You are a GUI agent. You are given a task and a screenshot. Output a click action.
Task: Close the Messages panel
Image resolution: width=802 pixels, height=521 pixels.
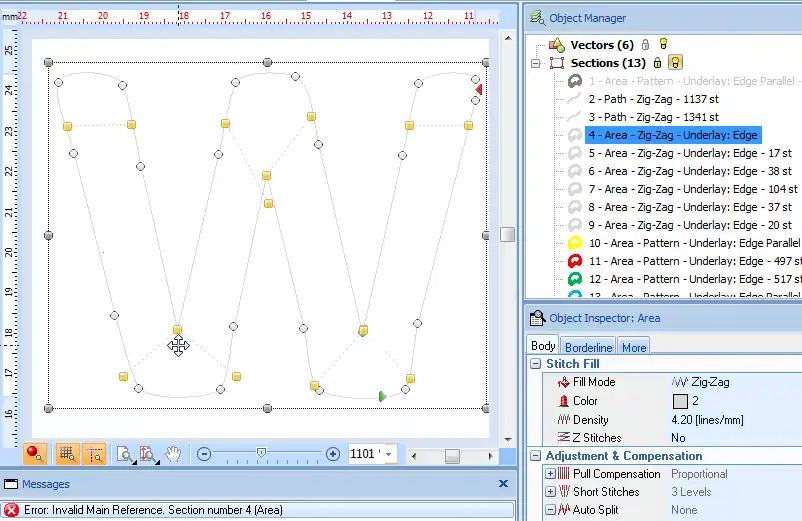[503, 484]
